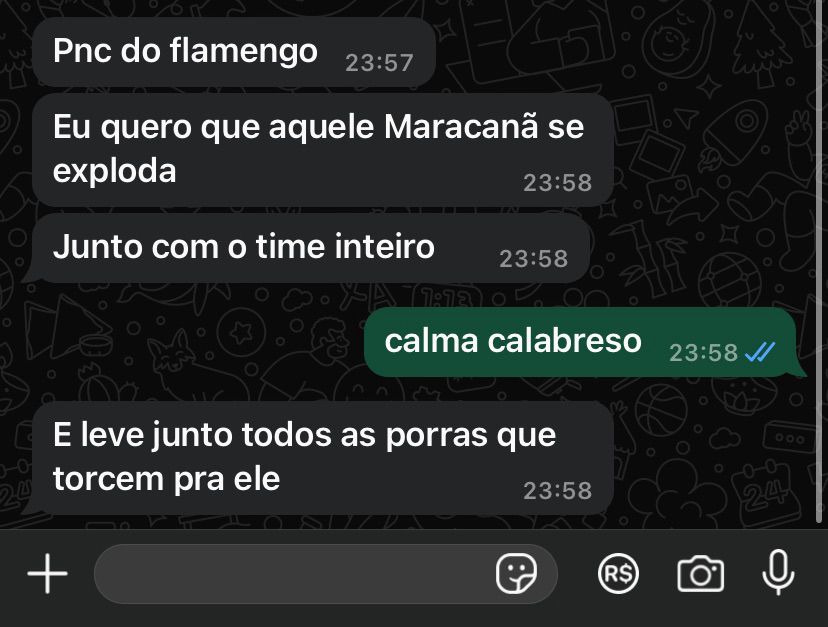828x627 pixels.
Task: Click the word "exploda" in second message
Action: point(115,171)
